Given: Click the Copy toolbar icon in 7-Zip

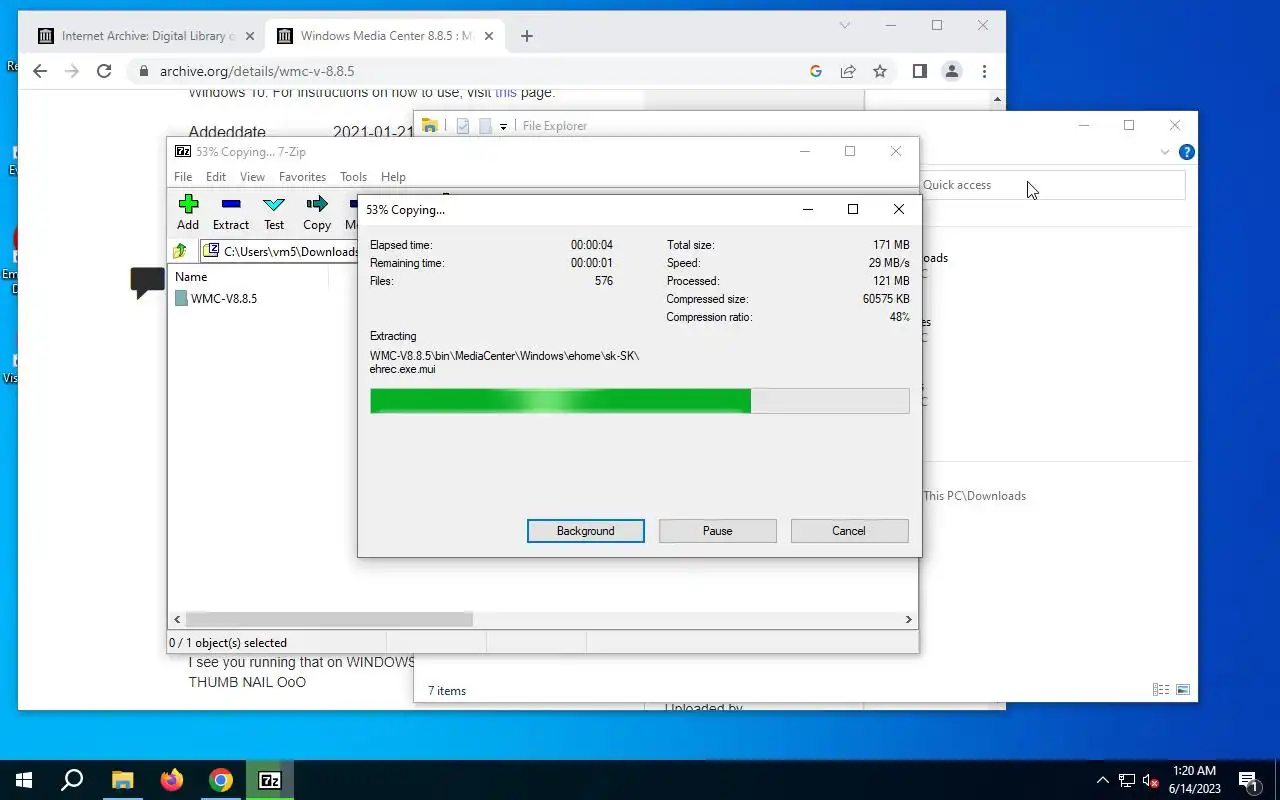Looking at the screenshot, I should click(317, 212).
